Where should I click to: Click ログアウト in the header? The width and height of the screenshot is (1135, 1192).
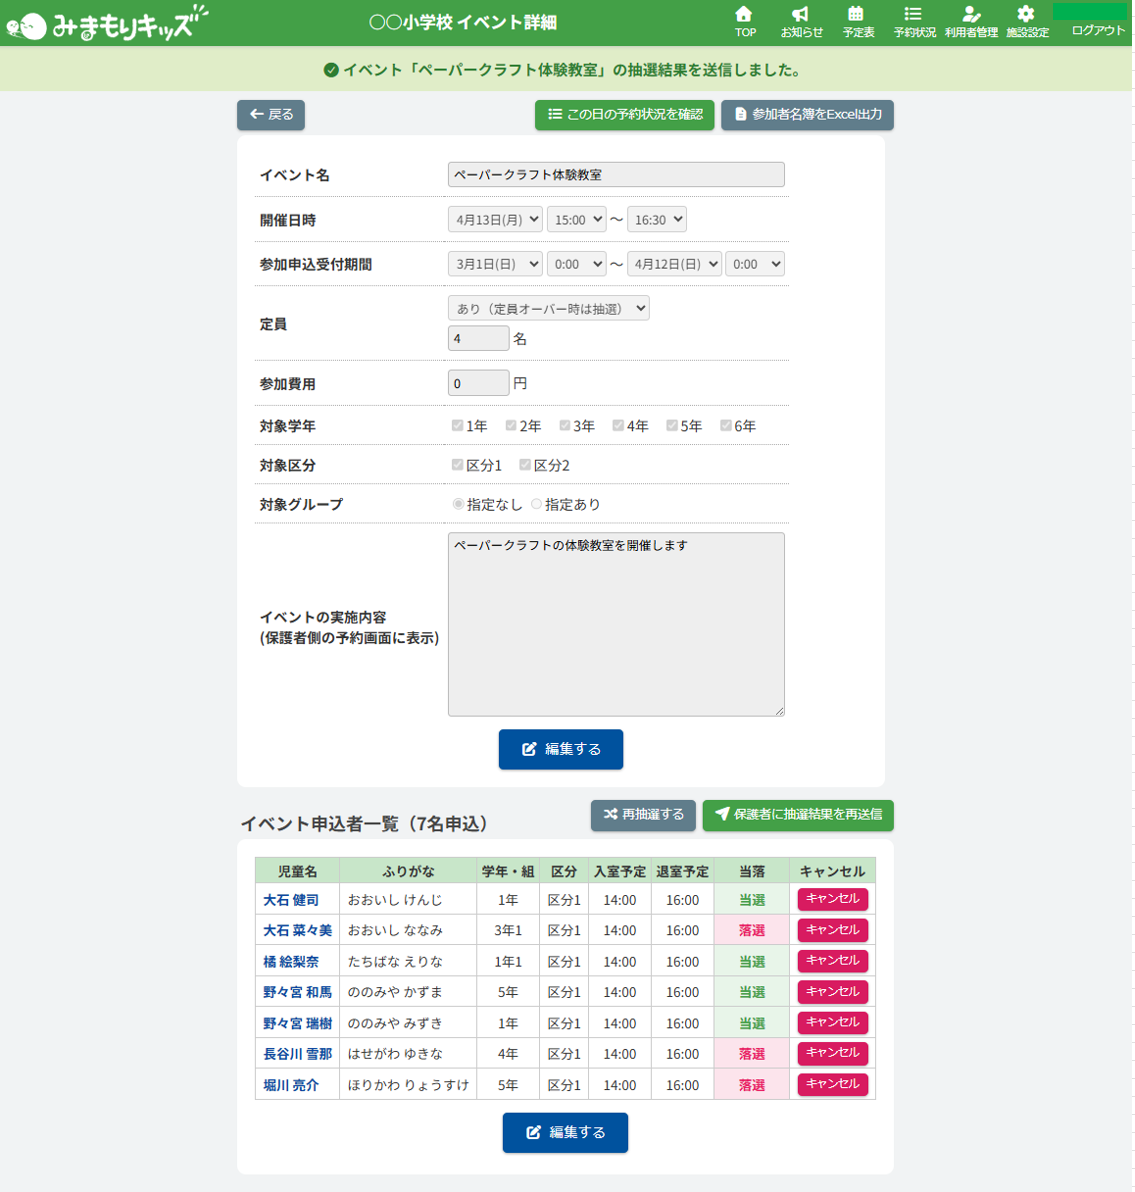click(x=1097, y=30)
